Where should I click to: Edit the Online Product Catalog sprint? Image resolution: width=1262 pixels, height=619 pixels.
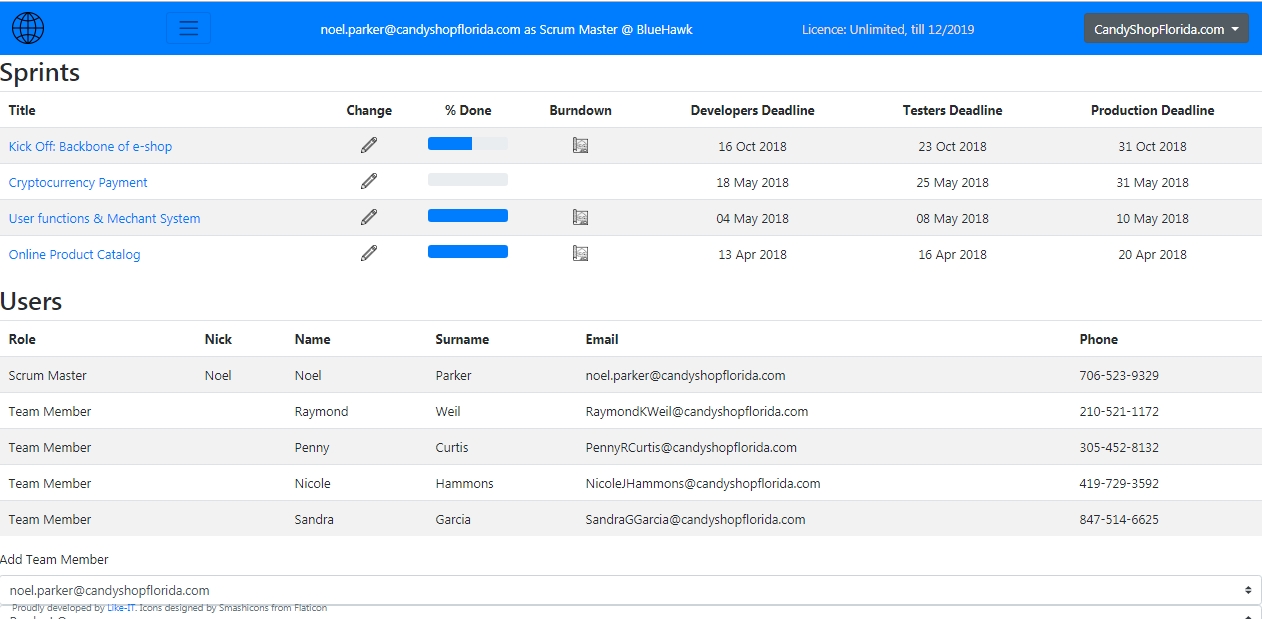[369, 253]
